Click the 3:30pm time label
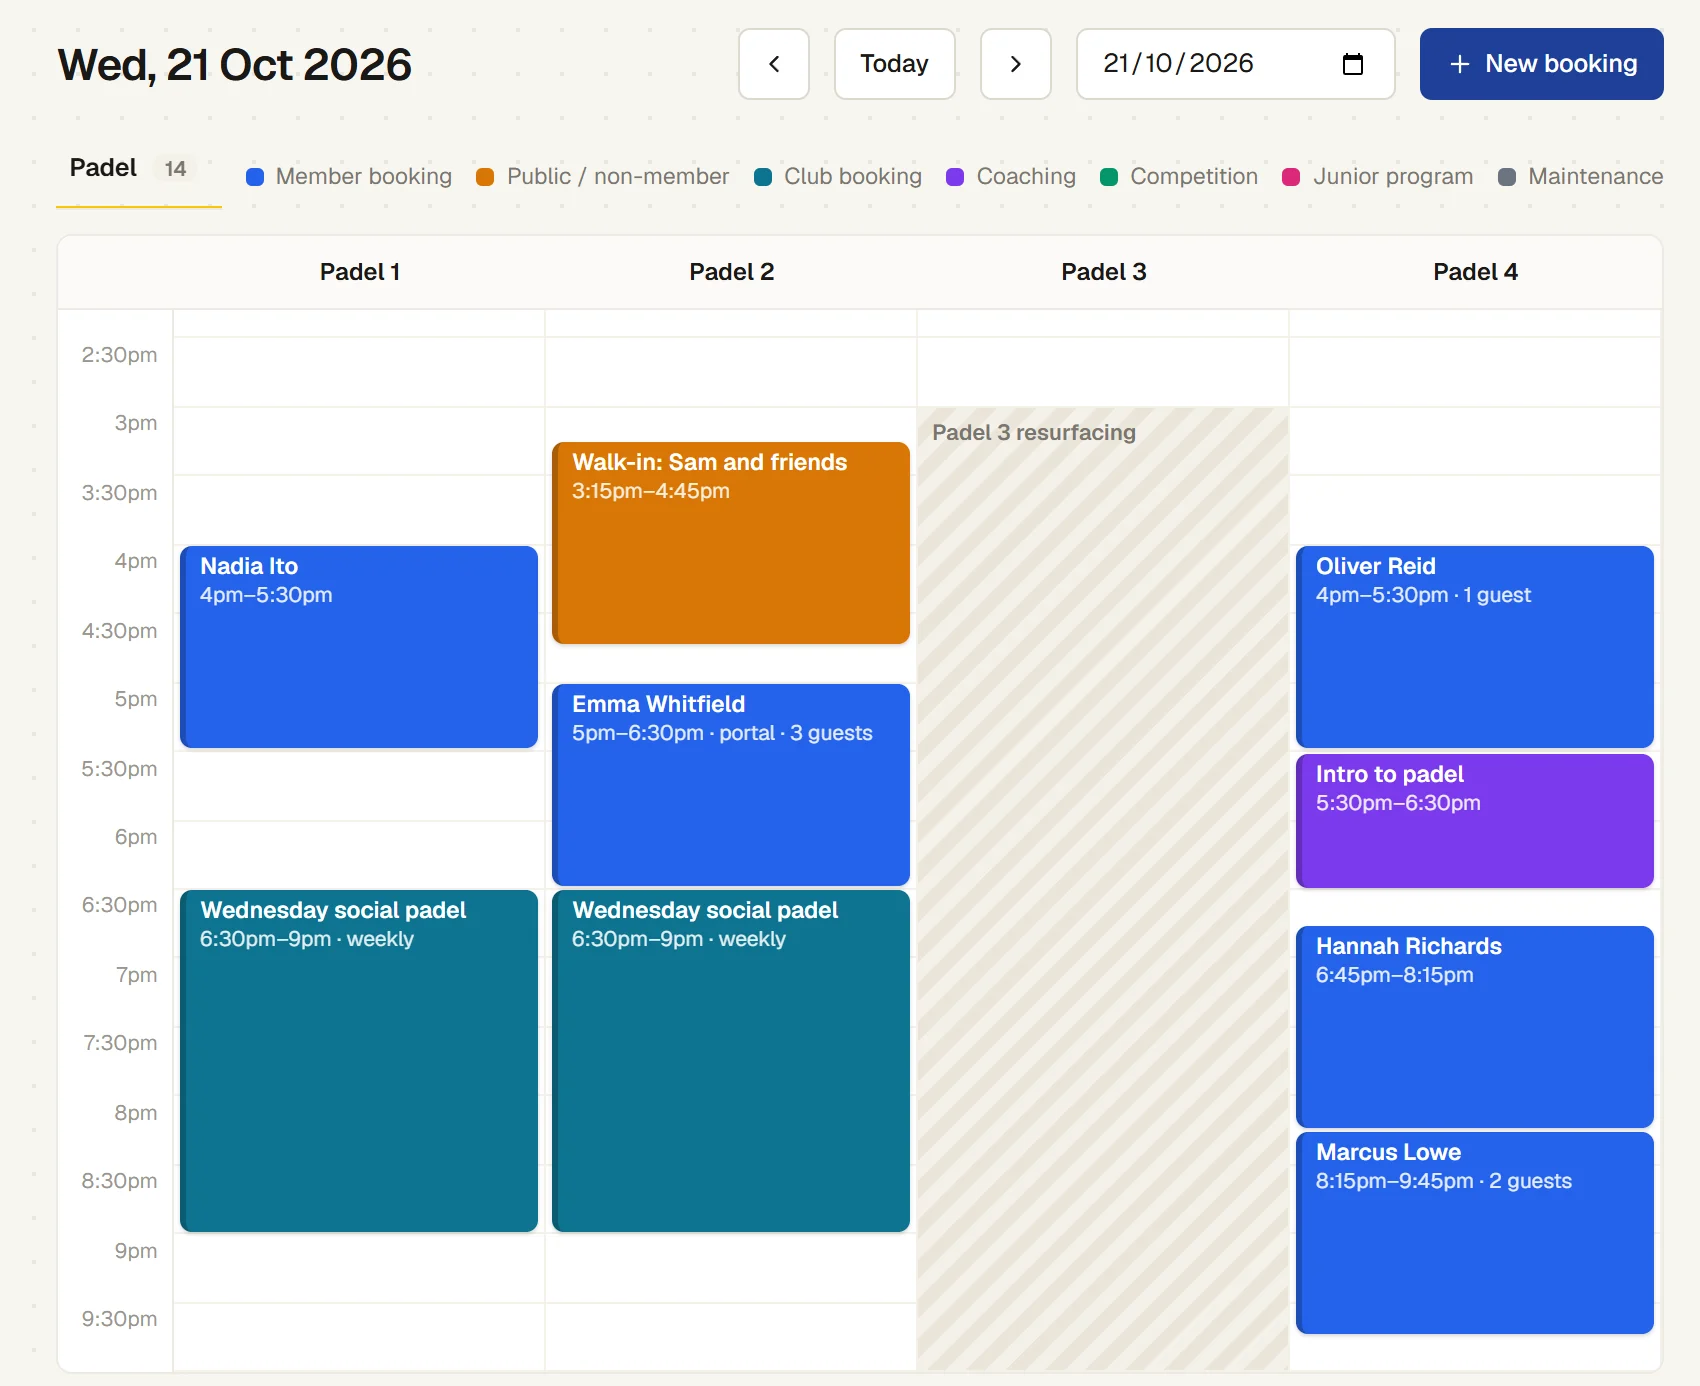This screenshot has height=1386, width=1700. coord(119,493)
